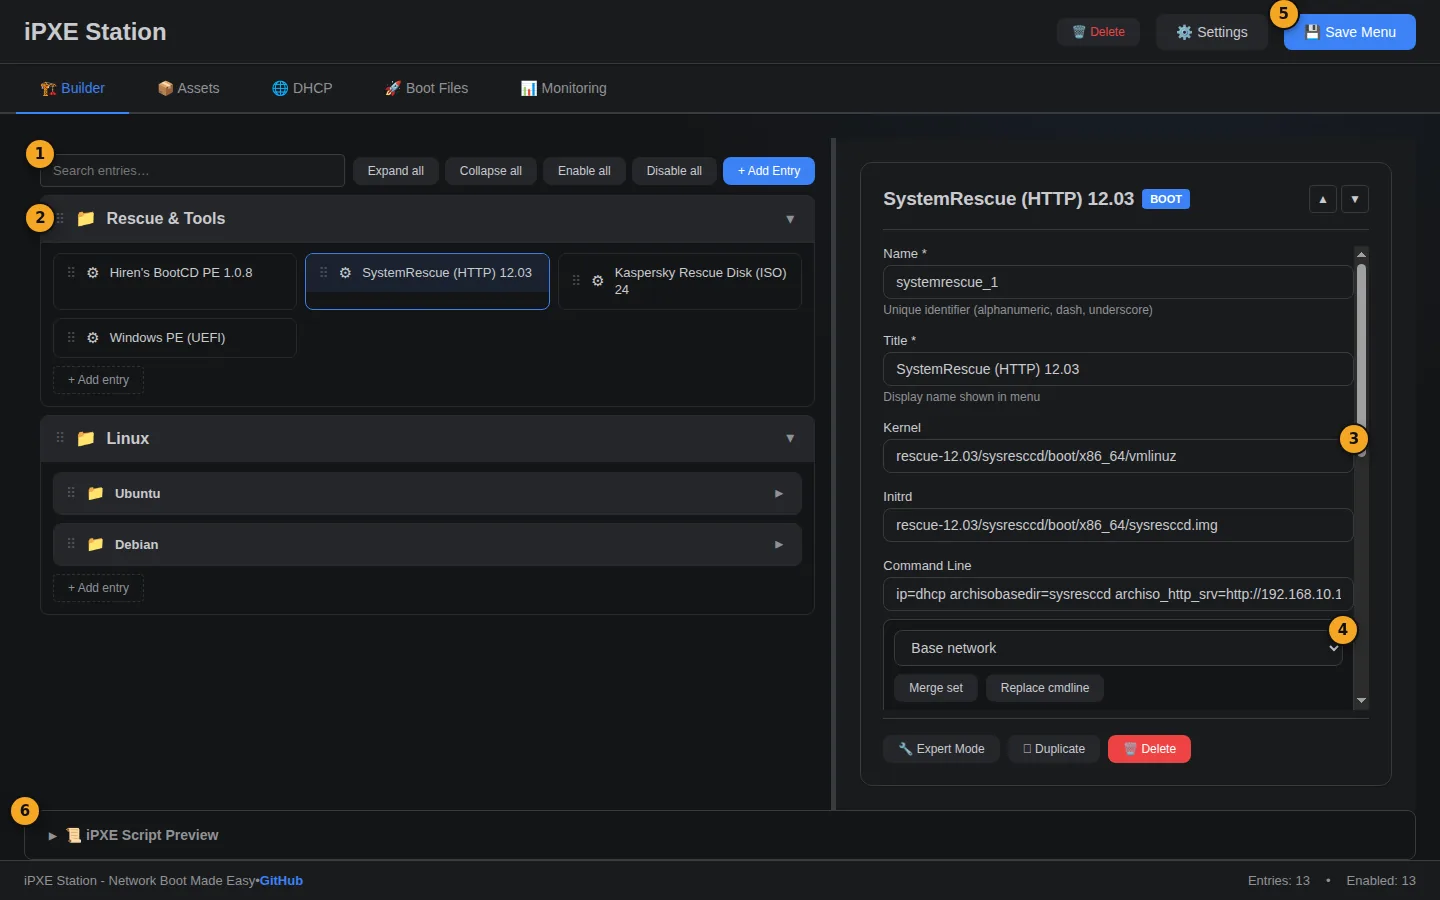This screenshot has width=1440, height=900.
Task: Go to the Boot Files tab
Action: point(426,88)
